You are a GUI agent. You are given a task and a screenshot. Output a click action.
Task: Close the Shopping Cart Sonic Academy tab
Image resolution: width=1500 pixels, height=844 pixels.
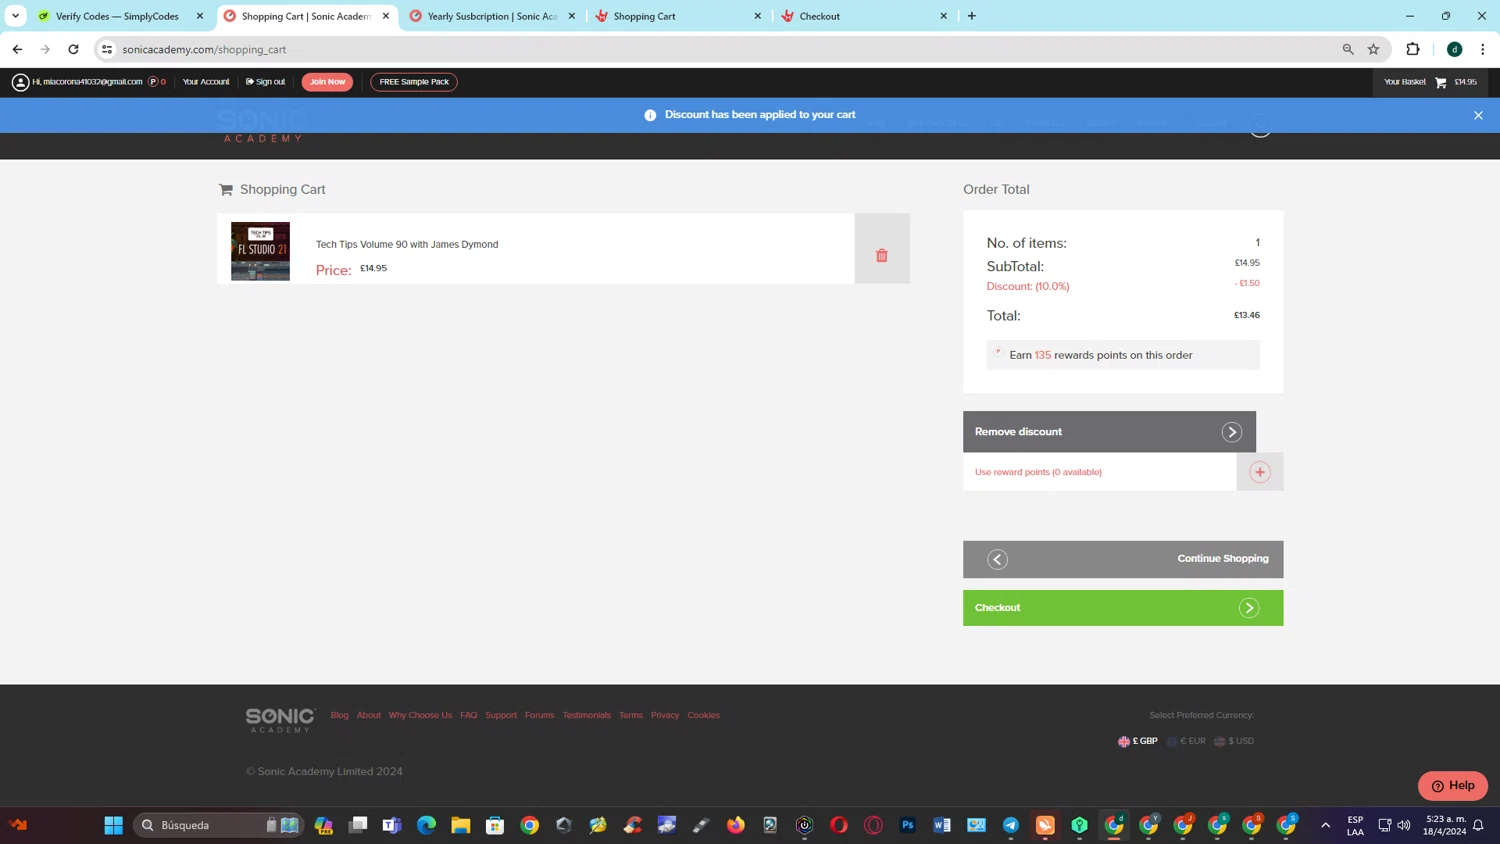(x=386, y=16)
